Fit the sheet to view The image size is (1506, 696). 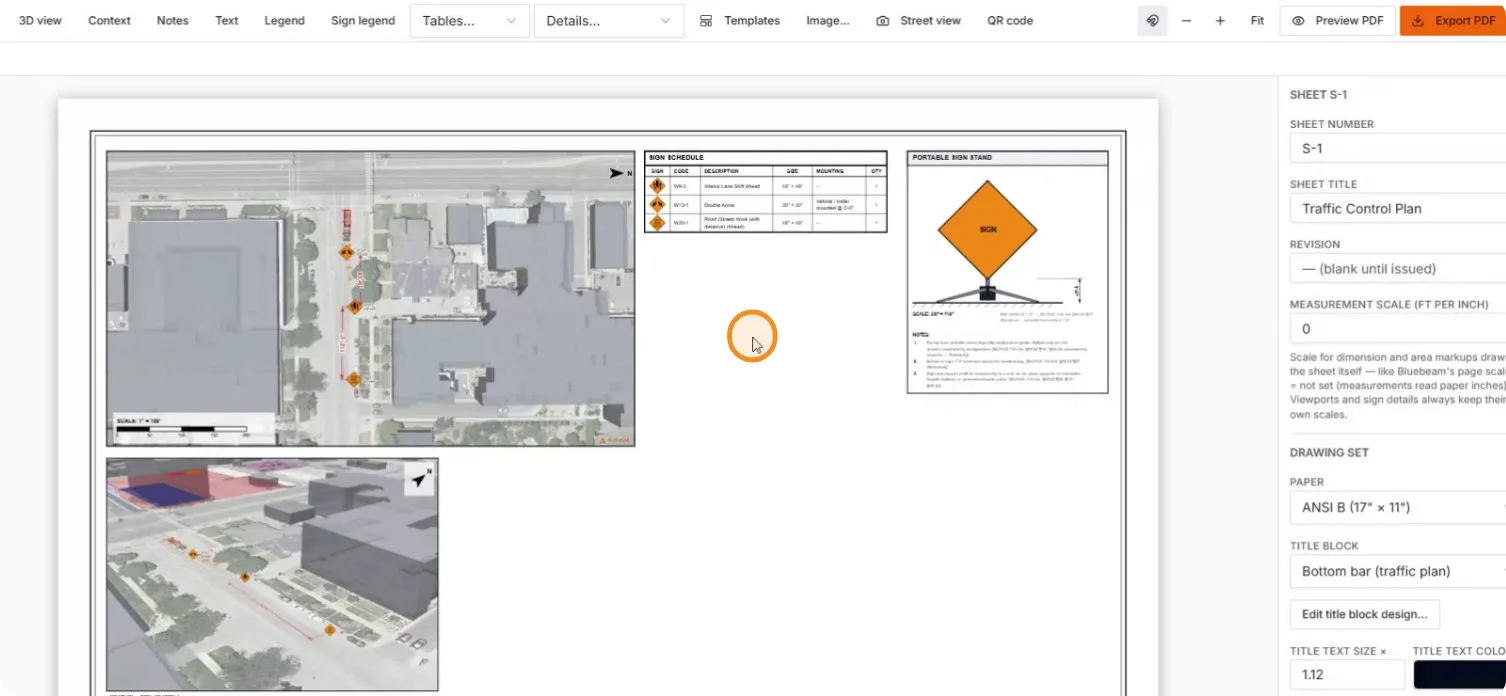coord(1257,21)
